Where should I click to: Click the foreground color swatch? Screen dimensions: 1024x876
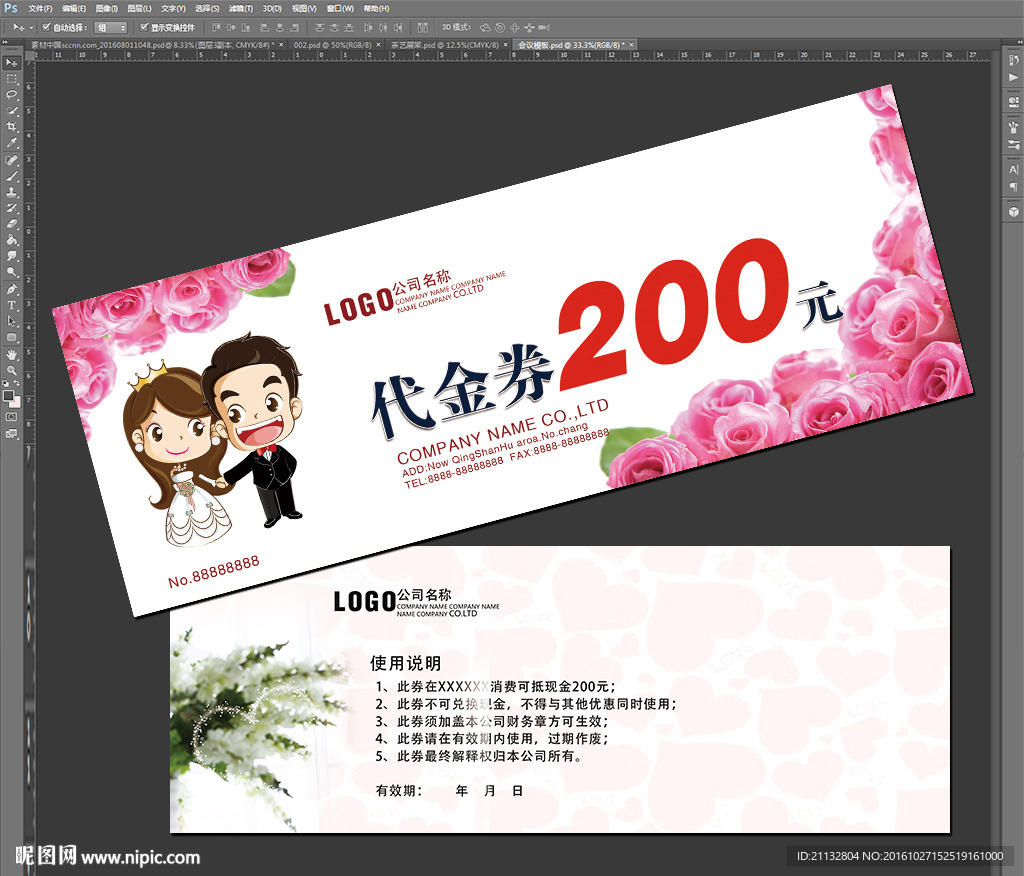(x=8, y=394)
